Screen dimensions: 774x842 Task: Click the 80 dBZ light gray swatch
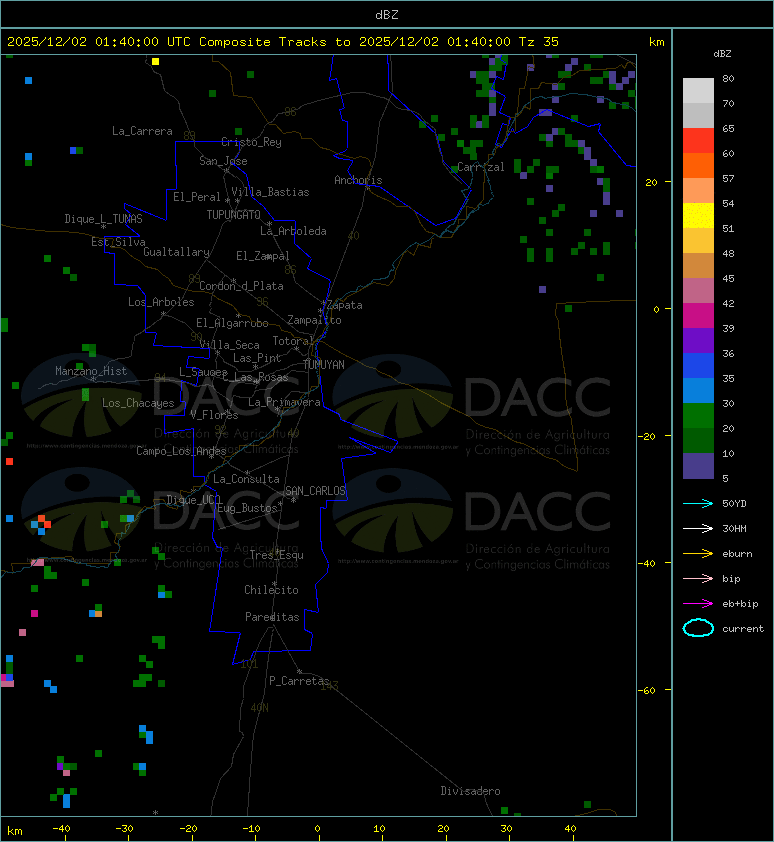point(698,90)
